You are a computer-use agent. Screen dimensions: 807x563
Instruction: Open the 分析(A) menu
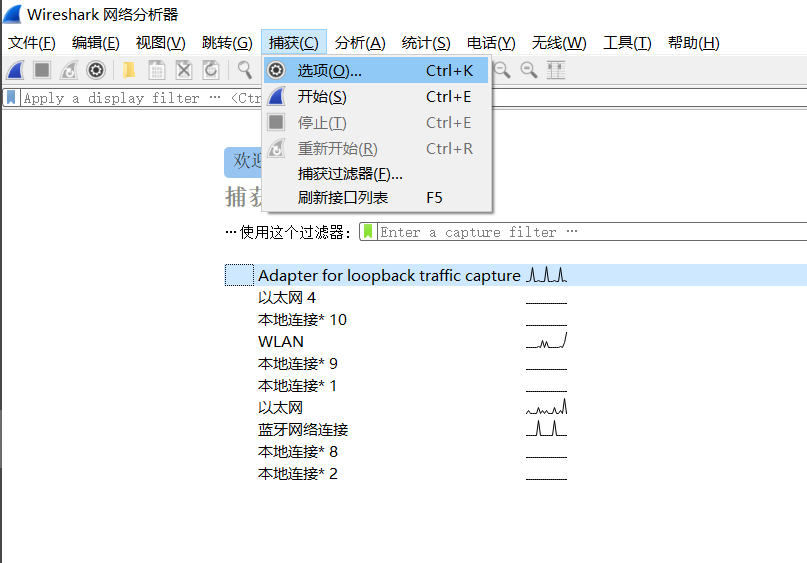360,43
